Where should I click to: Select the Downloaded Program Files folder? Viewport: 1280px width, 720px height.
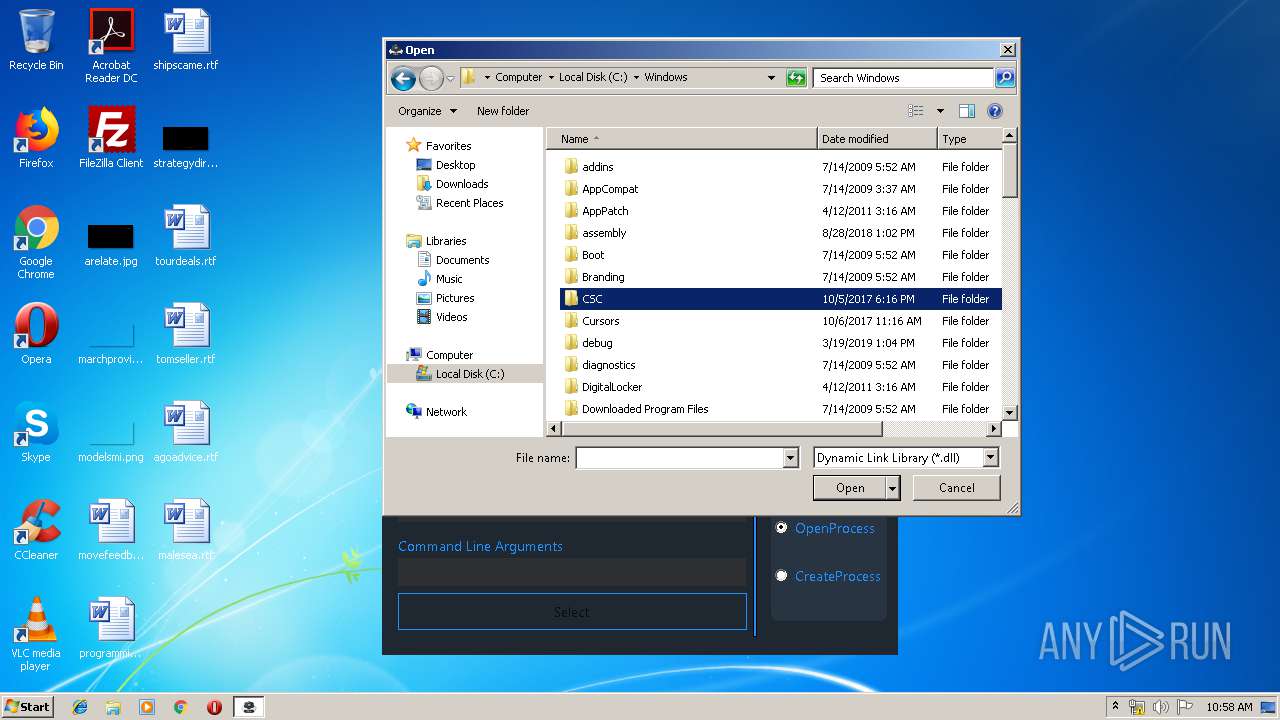(x=645, y=409)
